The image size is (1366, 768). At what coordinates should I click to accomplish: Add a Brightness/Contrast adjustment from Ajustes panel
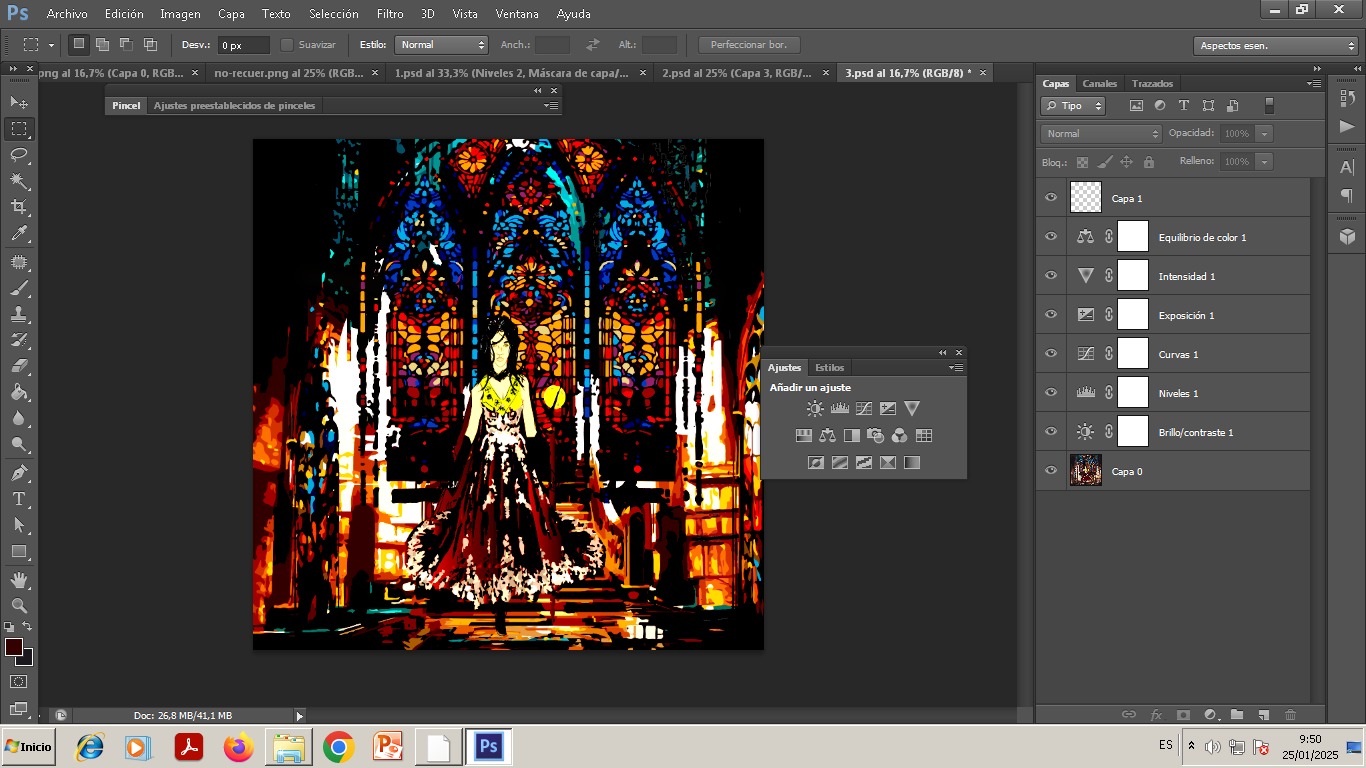(x=816, y=408)
